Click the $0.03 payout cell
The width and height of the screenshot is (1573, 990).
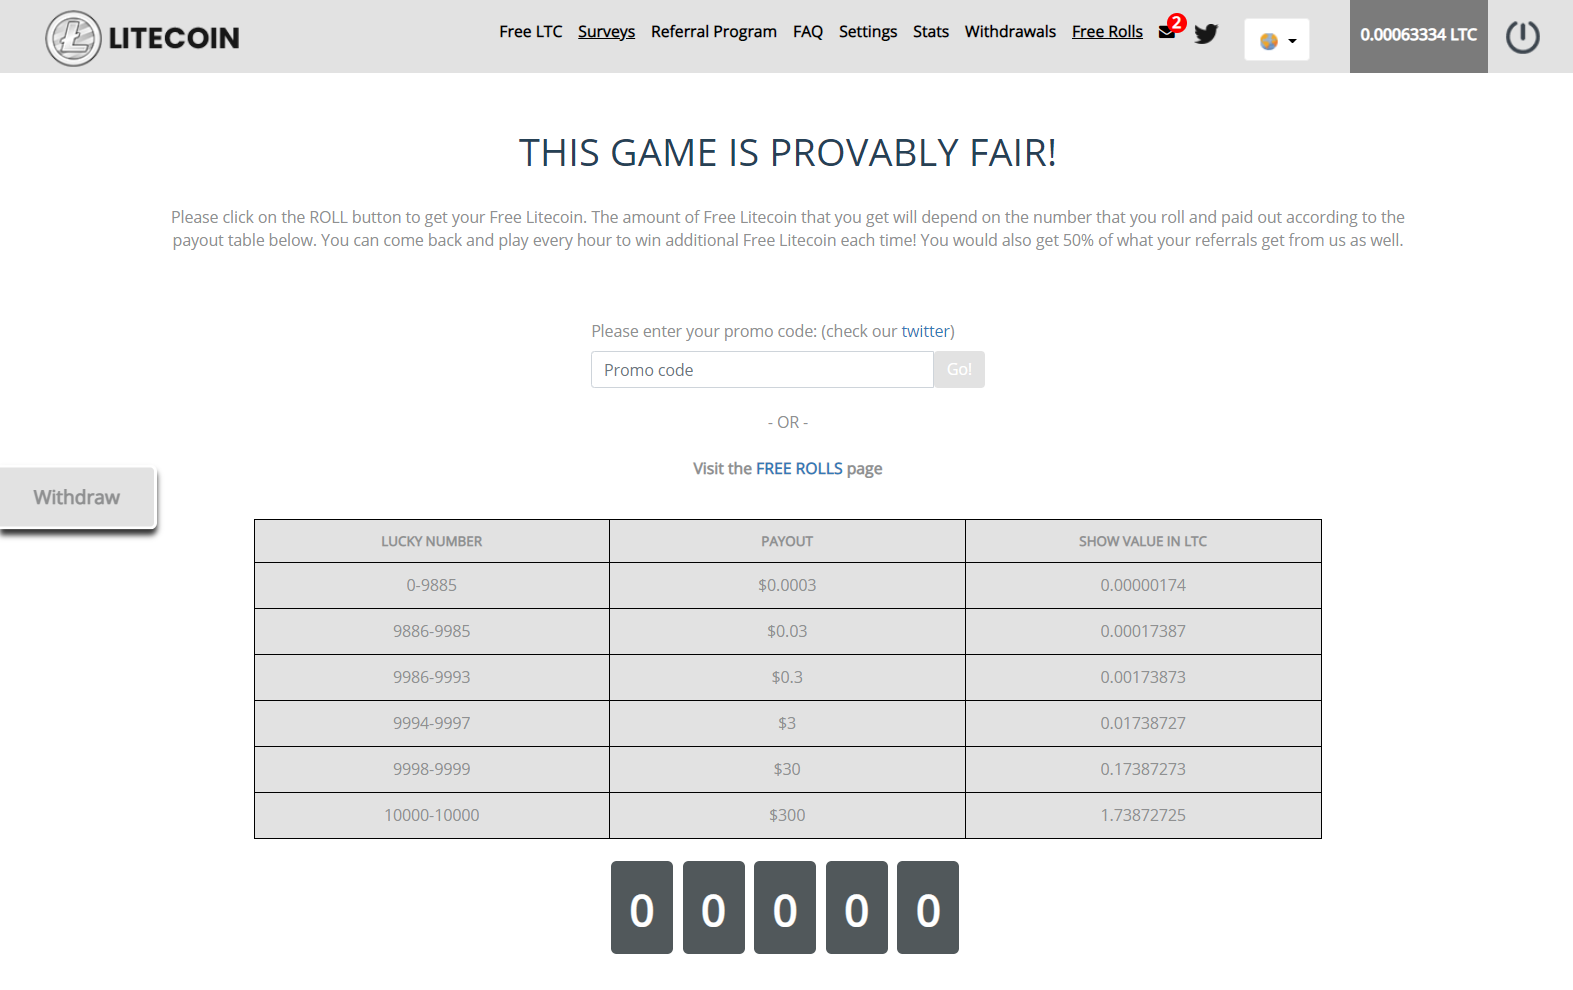coord(787,631)
